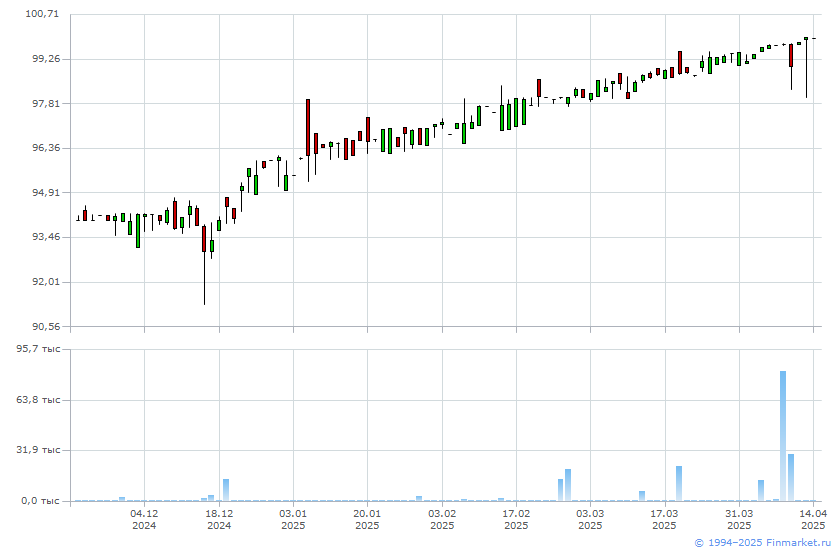The image size is (840, 550).
Task: Select the 20.01 2025 date label
Action: coord(368,519)
